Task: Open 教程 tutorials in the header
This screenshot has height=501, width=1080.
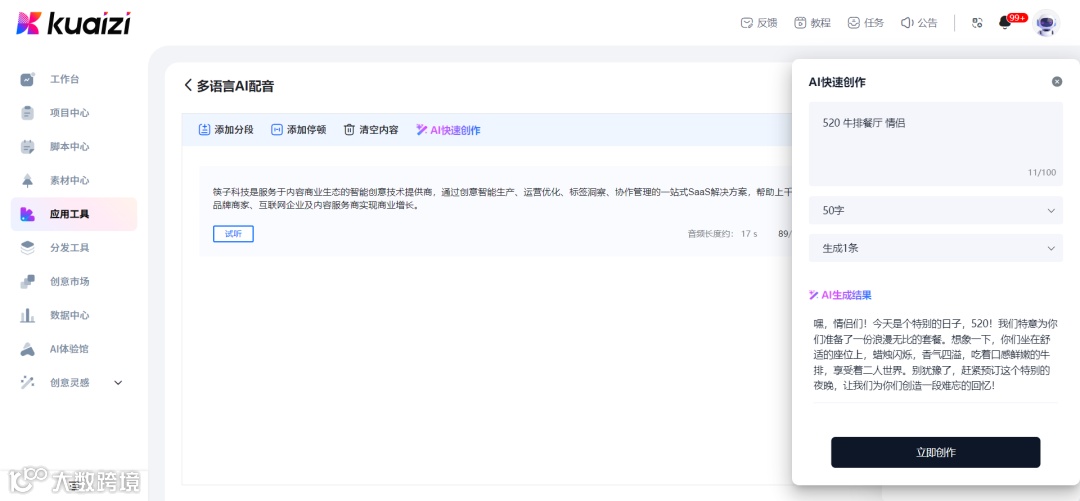Action: (x=812, y=23)
